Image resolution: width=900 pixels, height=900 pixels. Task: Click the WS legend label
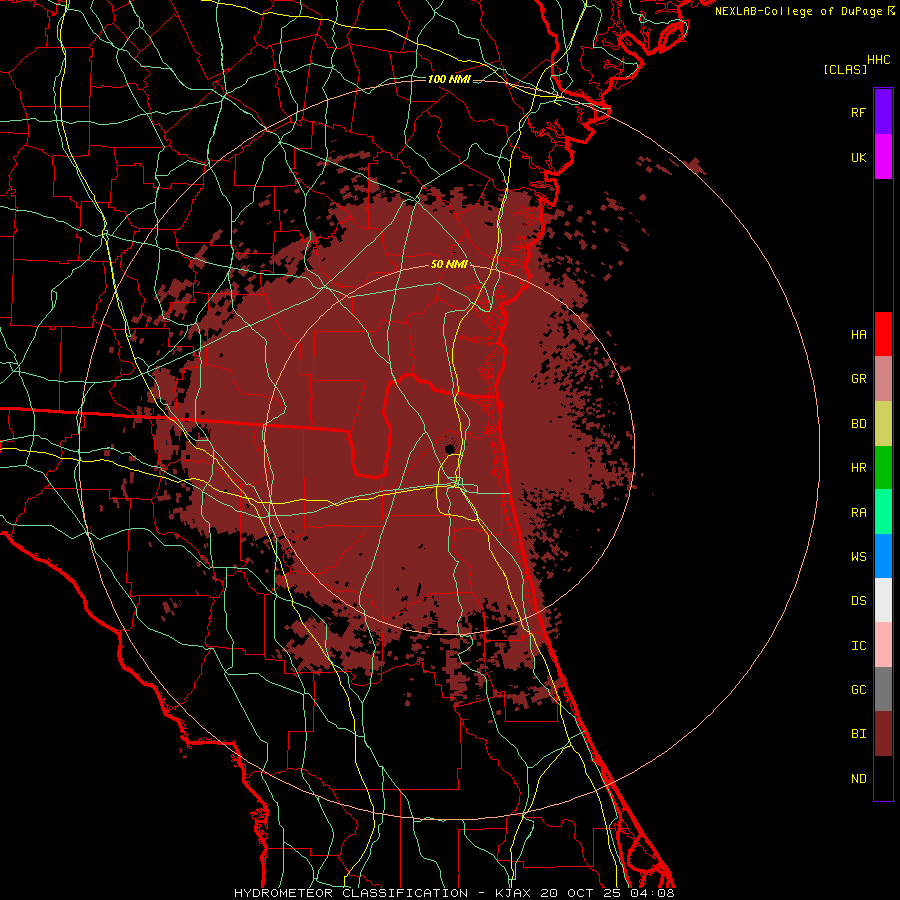(x=859, y=557)
